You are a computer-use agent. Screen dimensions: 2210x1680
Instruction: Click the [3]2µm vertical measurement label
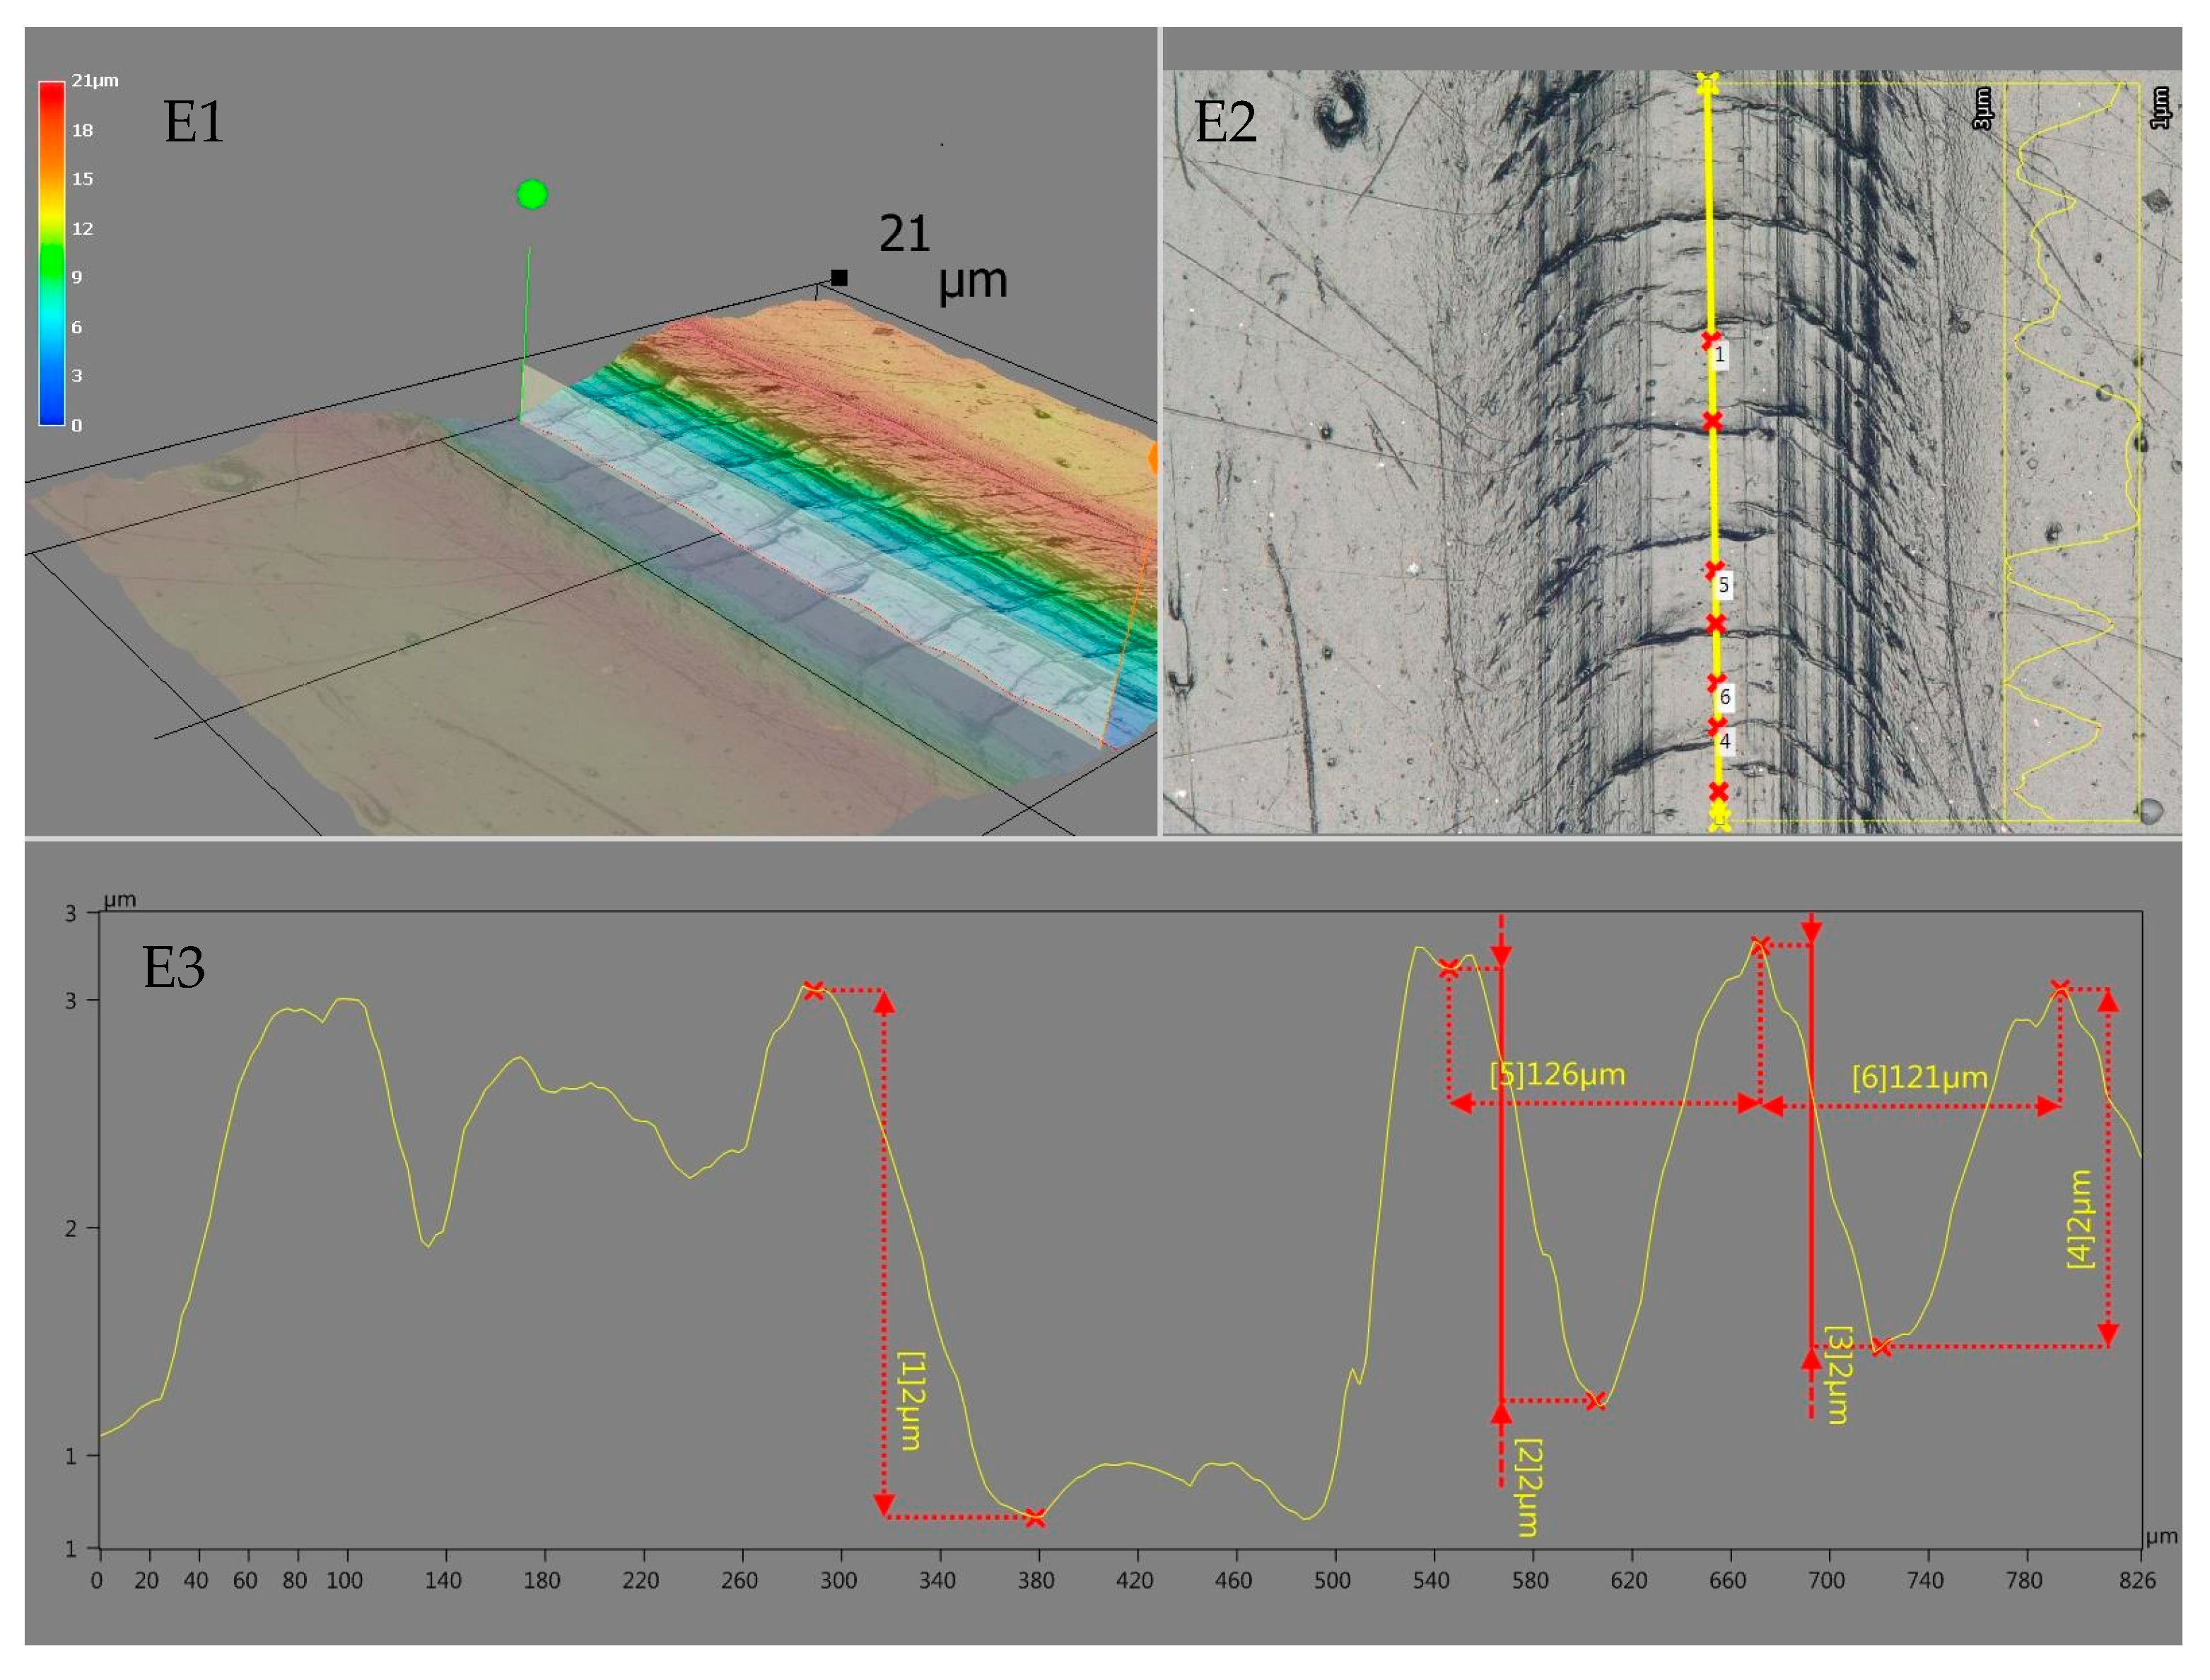(x=1838, y=1375)
